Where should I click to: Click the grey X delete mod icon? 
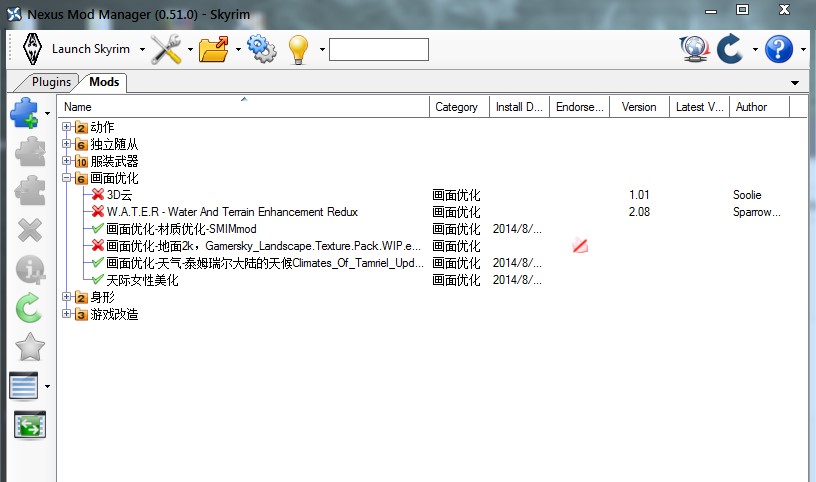[x=30, y=230]
